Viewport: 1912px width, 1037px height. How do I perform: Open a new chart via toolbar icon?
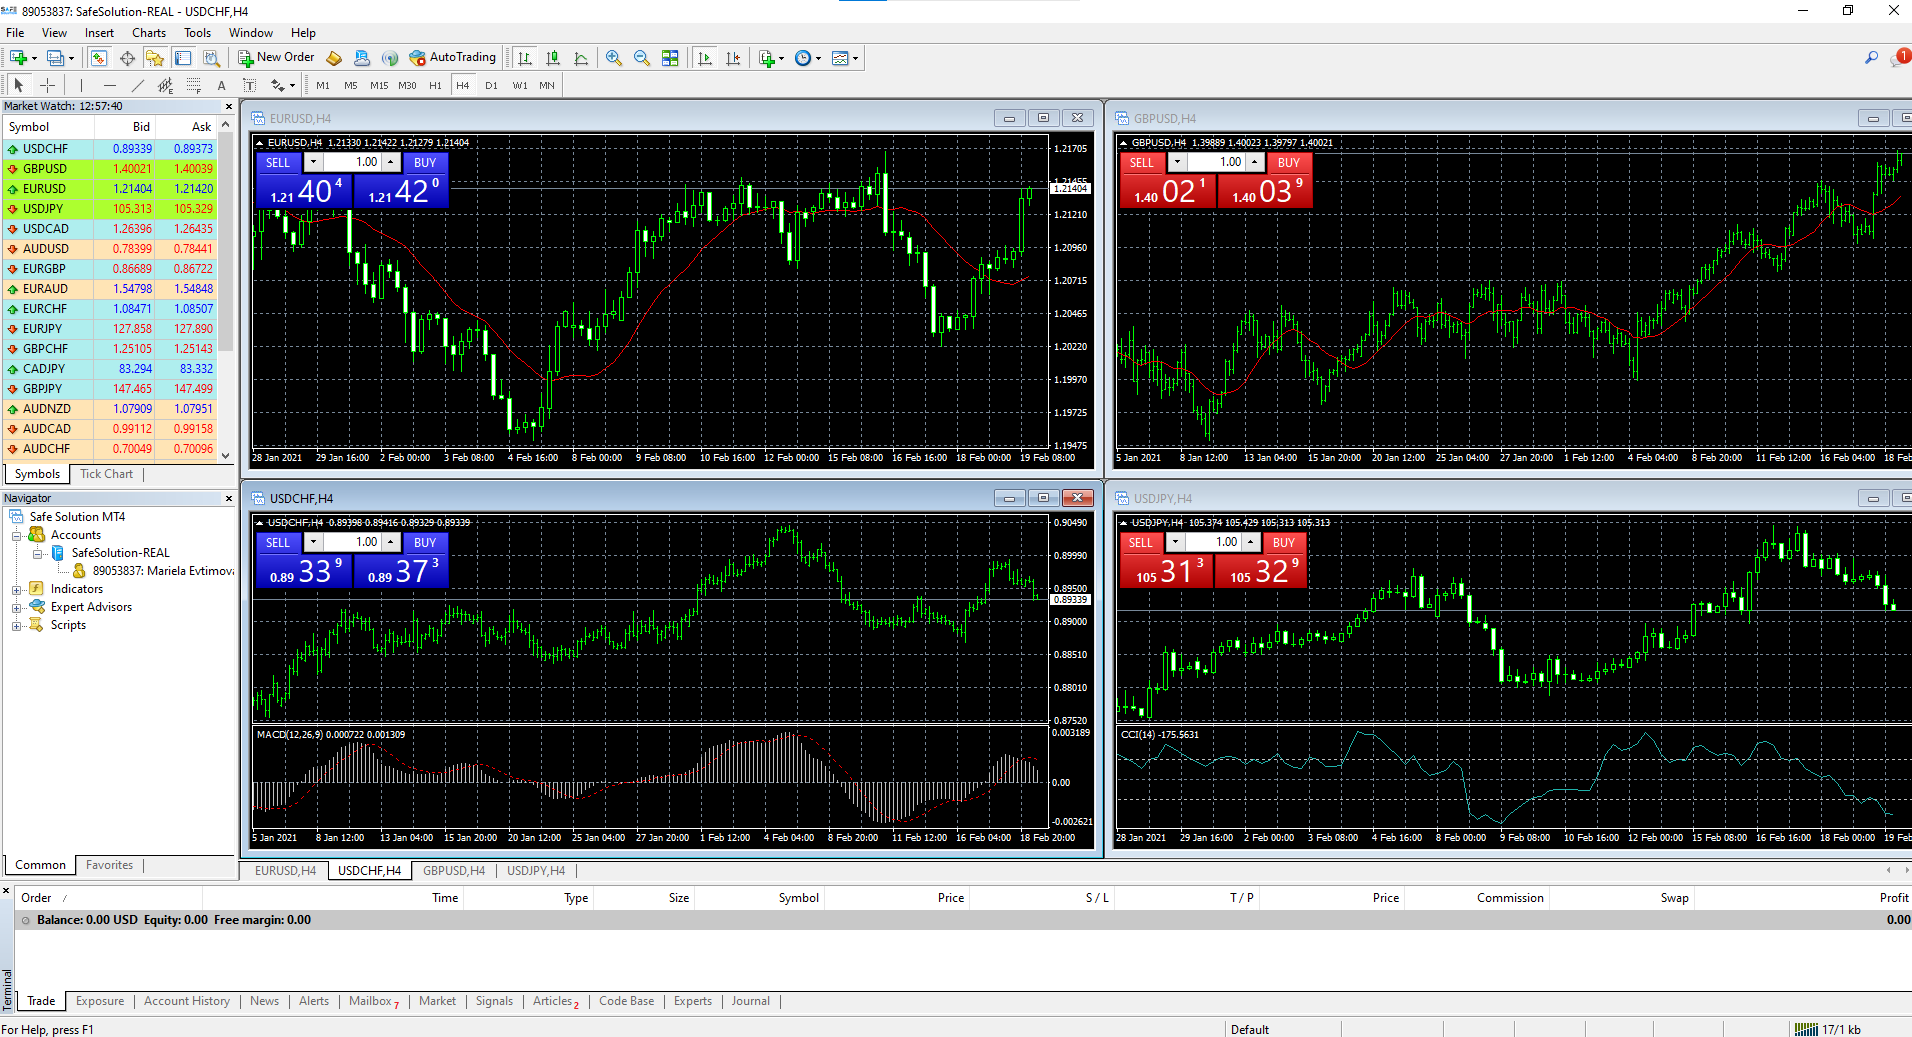[18, 58]
